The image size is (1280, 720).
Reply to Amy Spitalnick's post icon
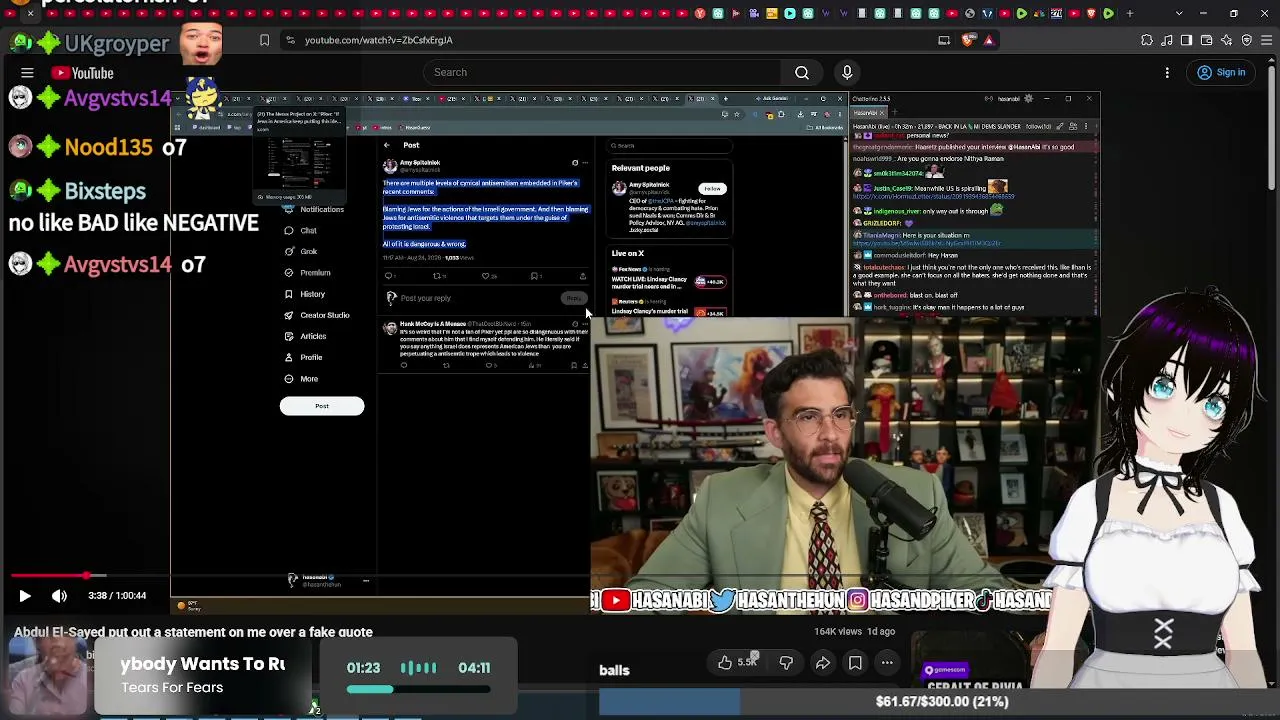tap(389, 276)
